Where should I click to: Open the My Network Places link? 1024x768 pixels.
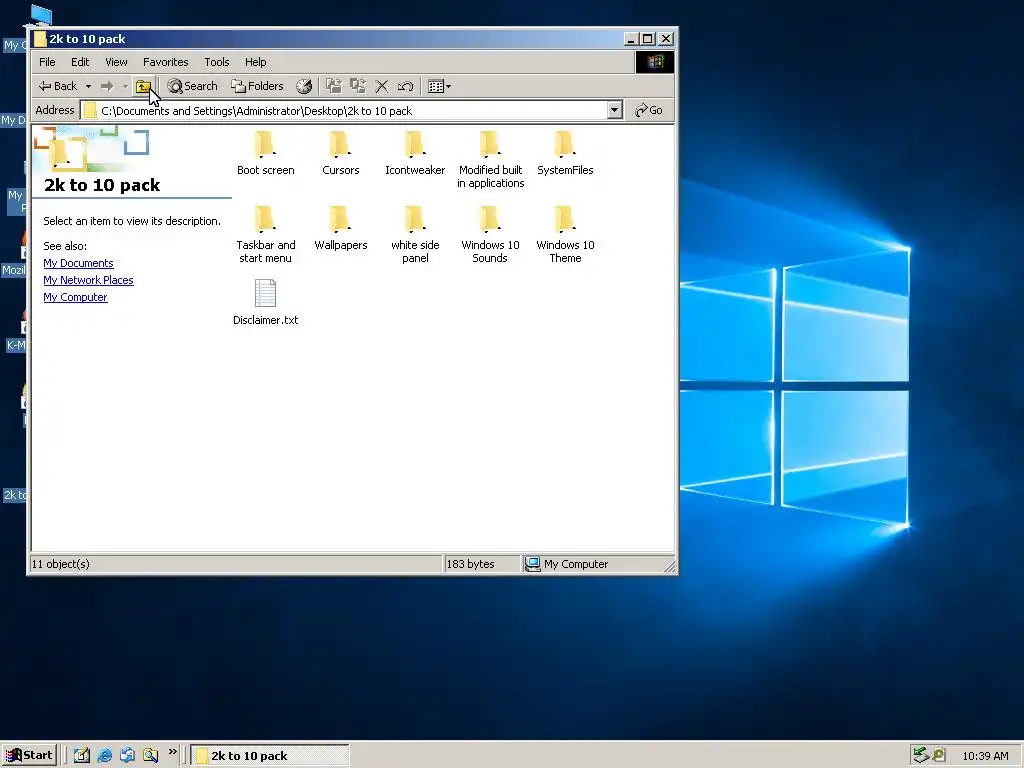[x=88, y=280]
